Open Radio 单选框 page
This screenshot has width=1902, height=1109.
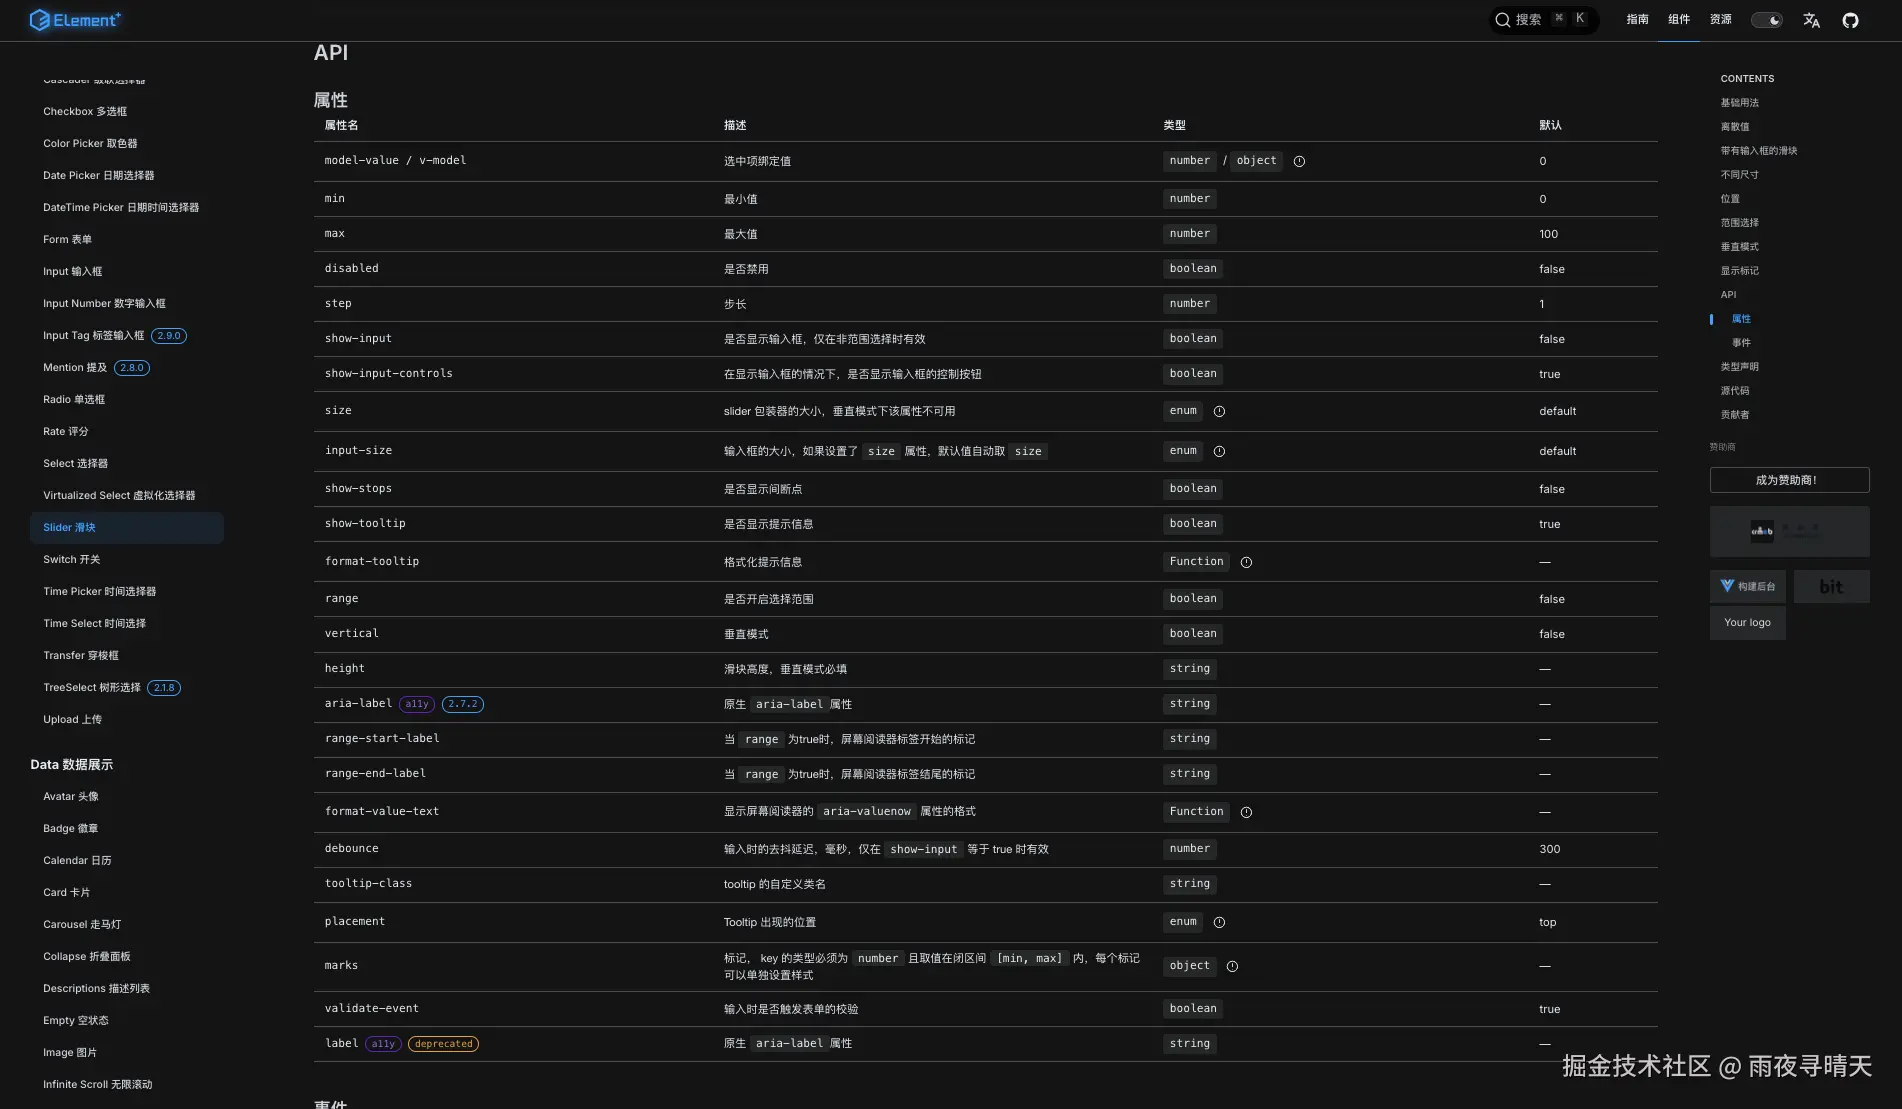tap(74, 400)
